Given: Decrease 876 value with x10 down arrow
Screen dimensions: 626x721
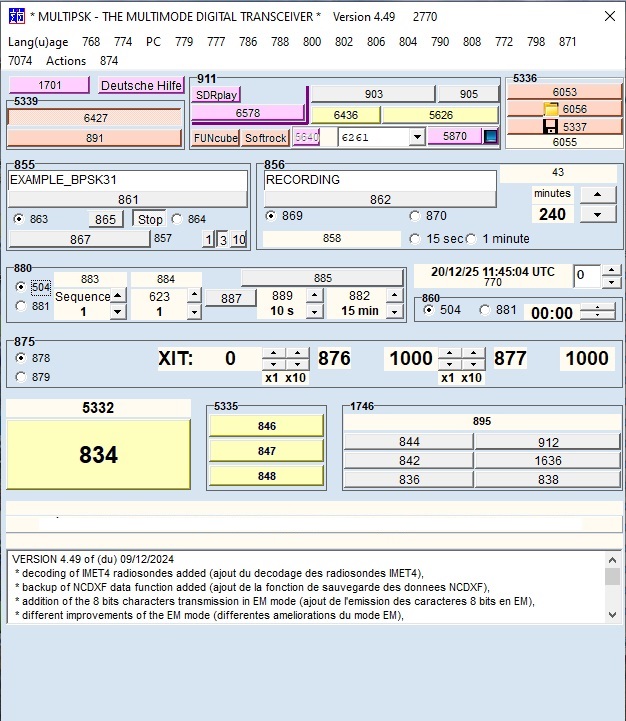Looking at the screenshot, I should coord(473,364).
